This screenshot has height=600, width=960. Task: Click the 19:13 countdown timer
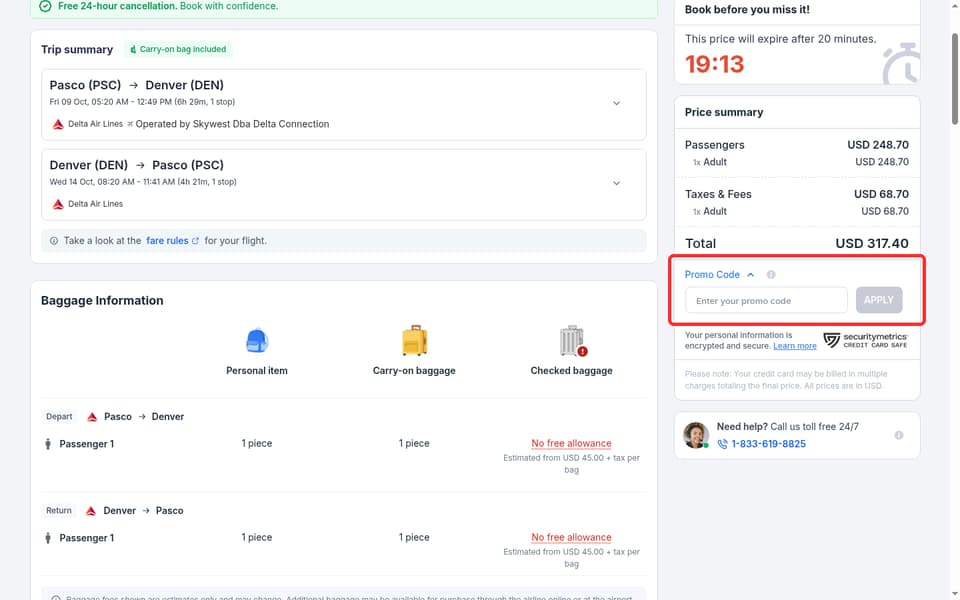coord(714,64)
